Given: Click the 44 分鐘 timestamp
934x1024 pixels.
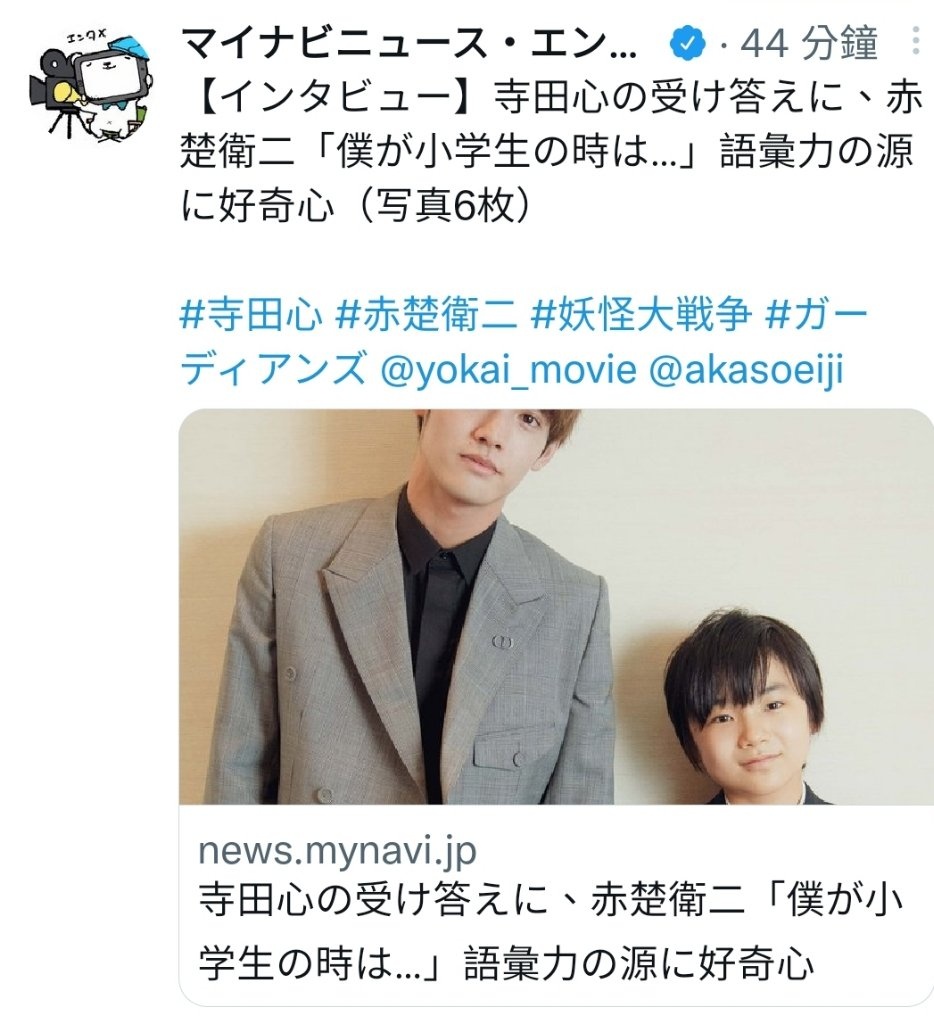Looking at the screenshot, I should pos(810,44).
